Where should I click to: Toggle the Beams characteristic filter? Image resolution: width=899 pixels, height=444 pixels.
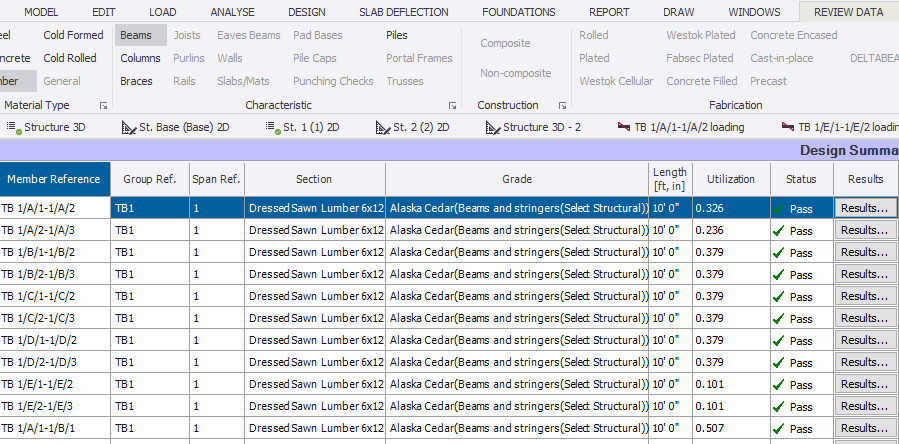pyautogui.click(x=135, y=35)
